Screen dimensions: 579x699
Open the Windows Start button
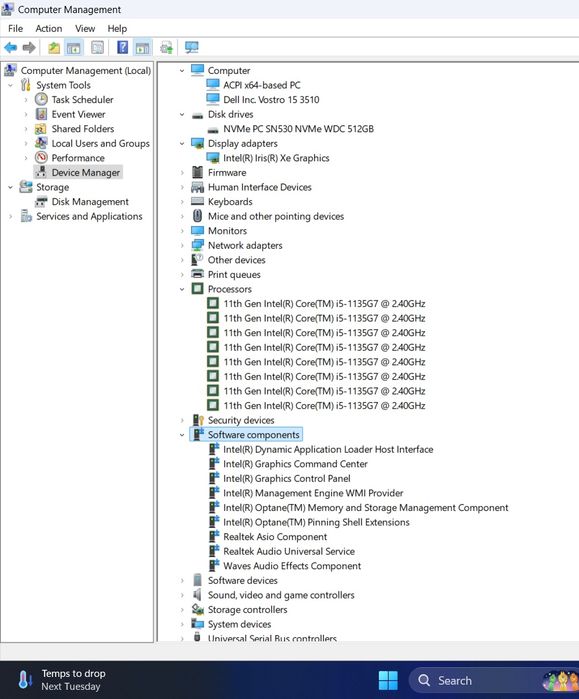point(388,680)
